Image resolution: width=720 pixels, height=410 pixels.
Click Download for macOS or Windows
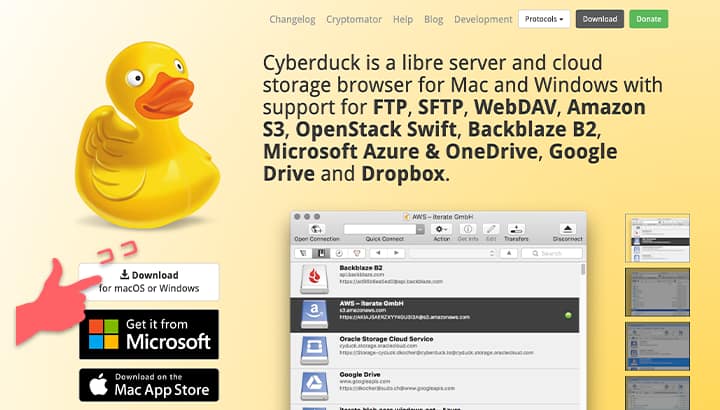(149, 281)
